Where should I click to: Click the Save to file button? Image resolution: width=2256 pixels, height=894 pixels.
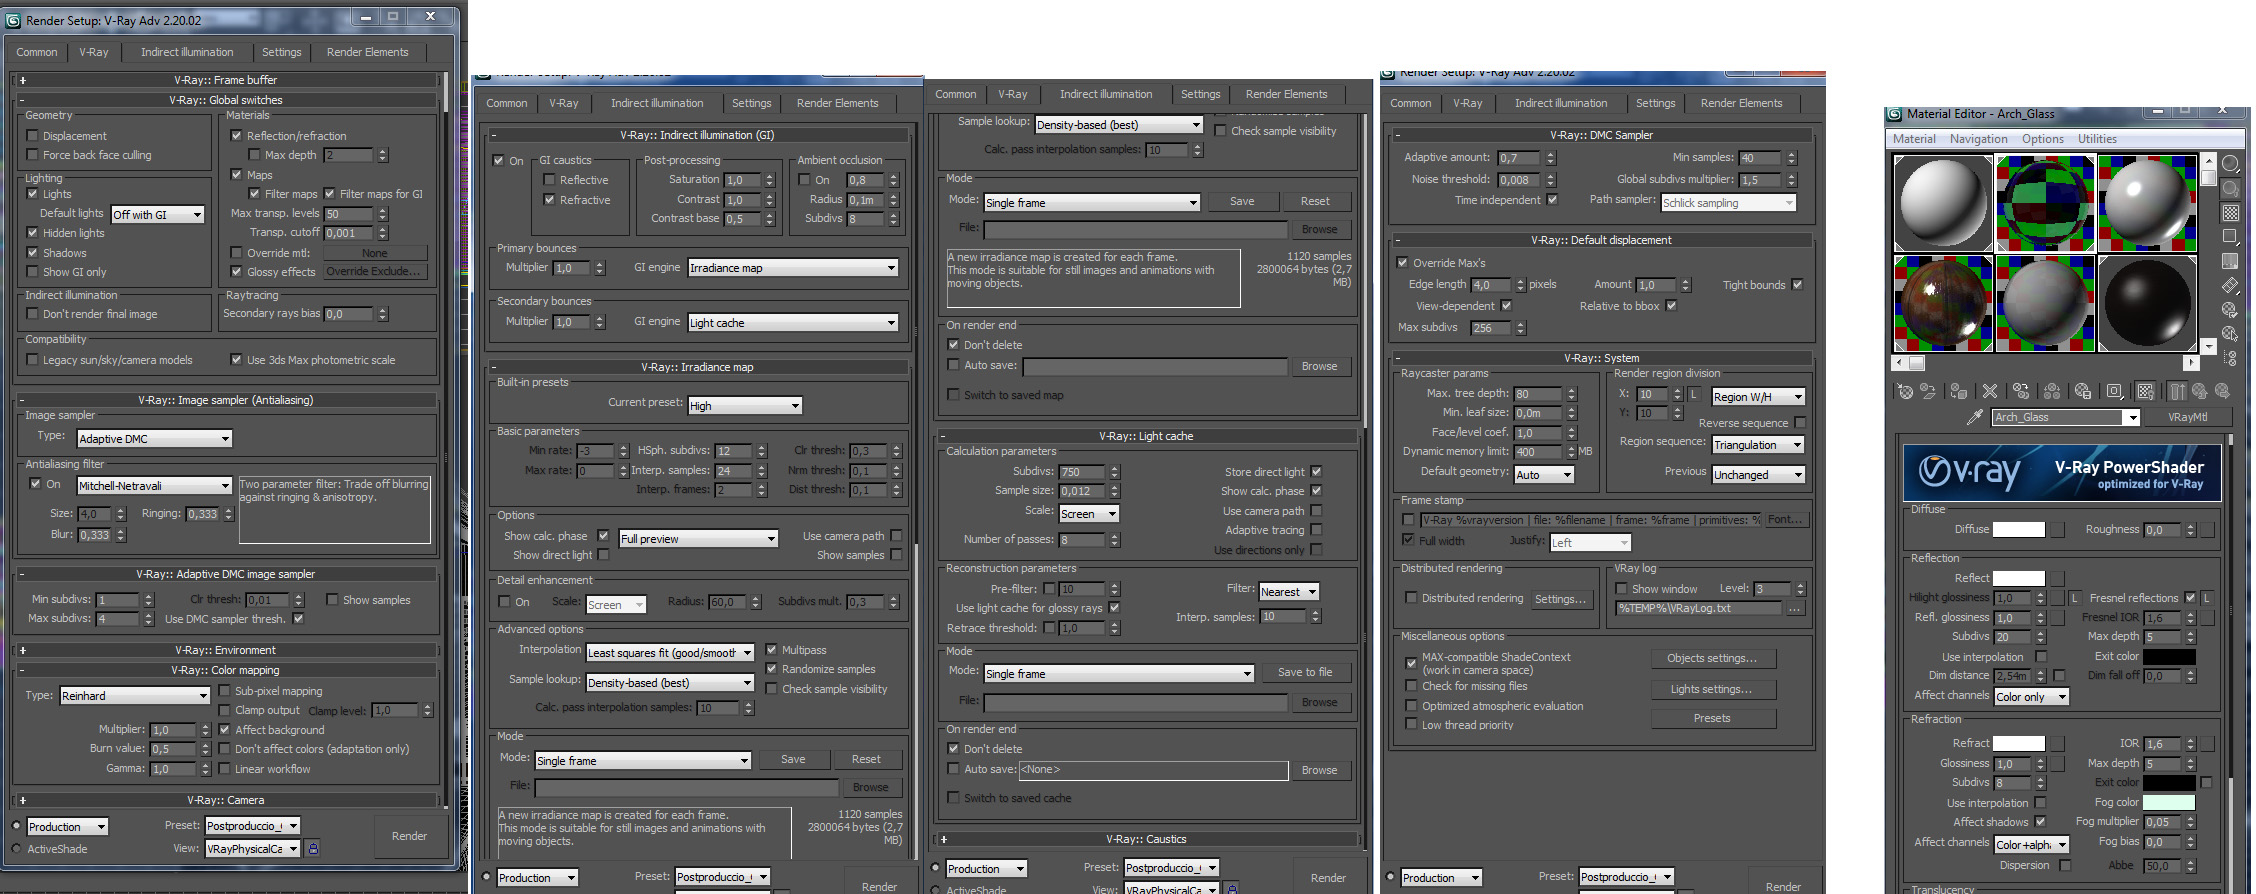[1305, 672]
